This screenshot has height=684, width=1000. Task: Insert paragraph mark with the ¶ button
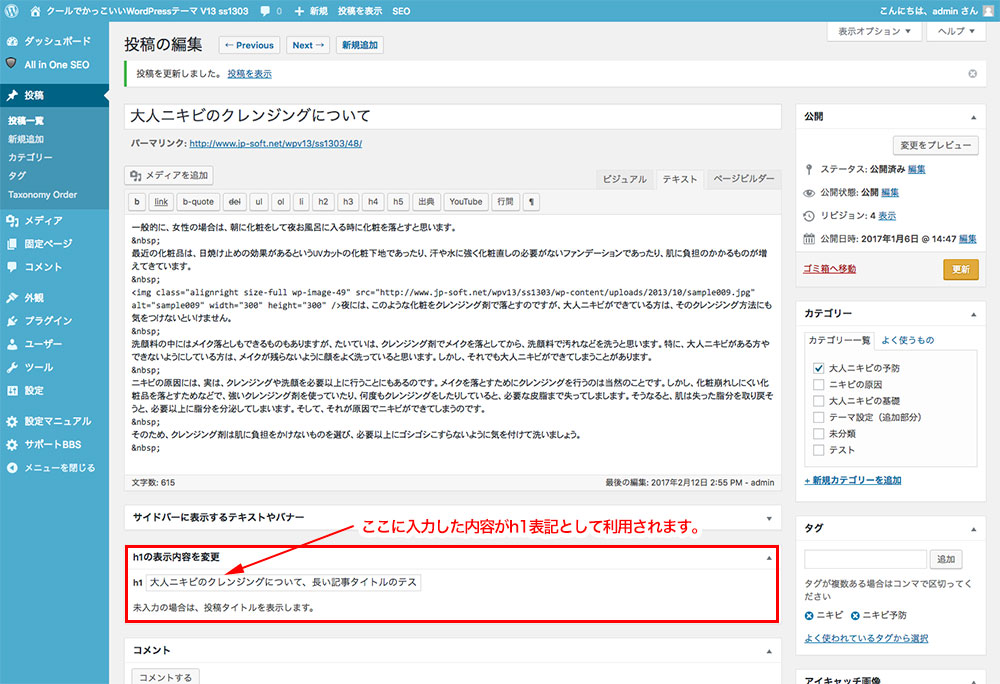point(531,202)
